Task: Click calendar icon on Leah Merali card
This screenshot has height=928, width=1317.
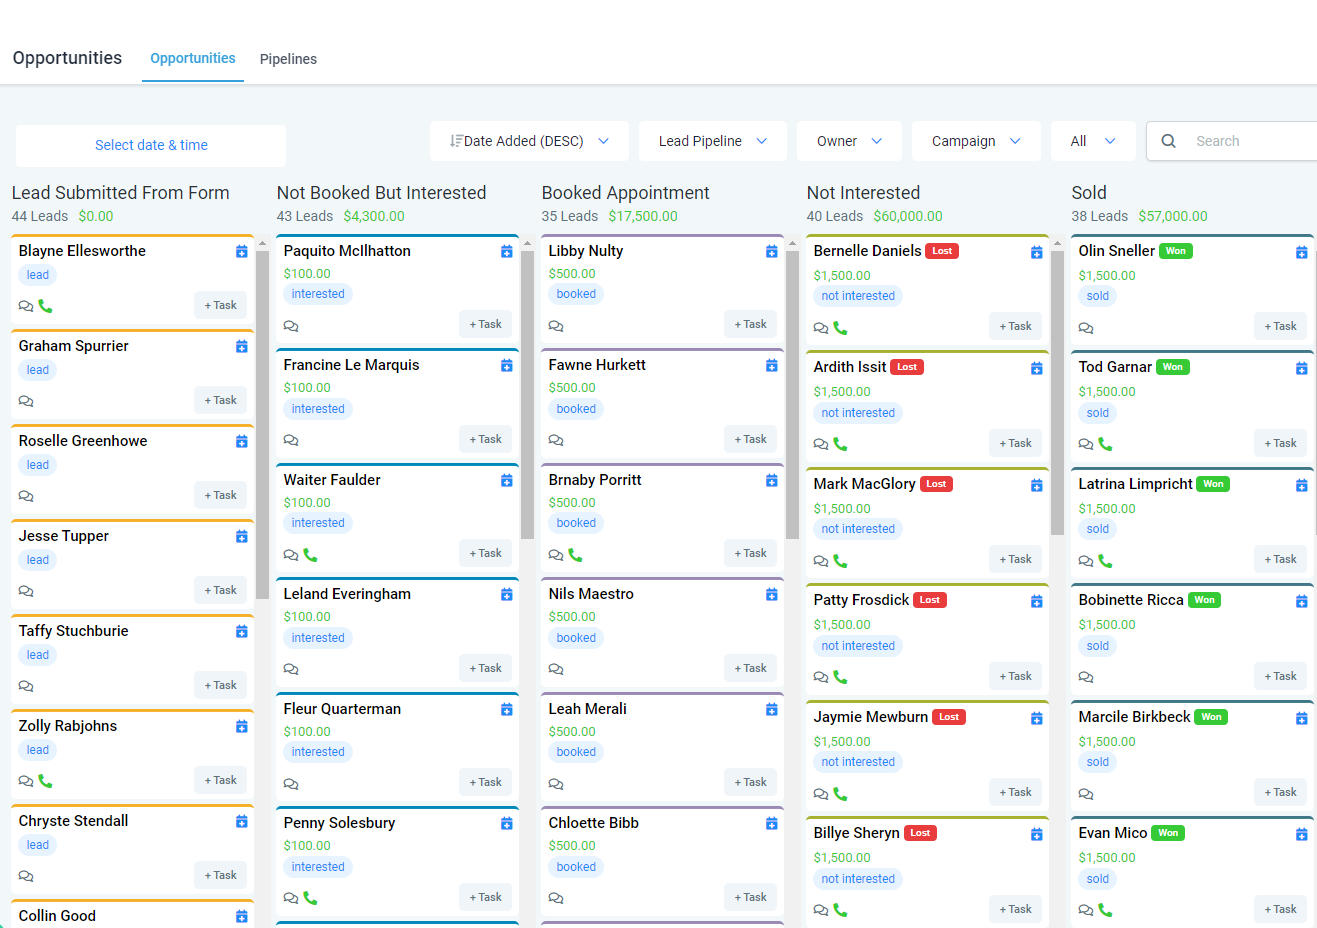Action: [771, 709]
